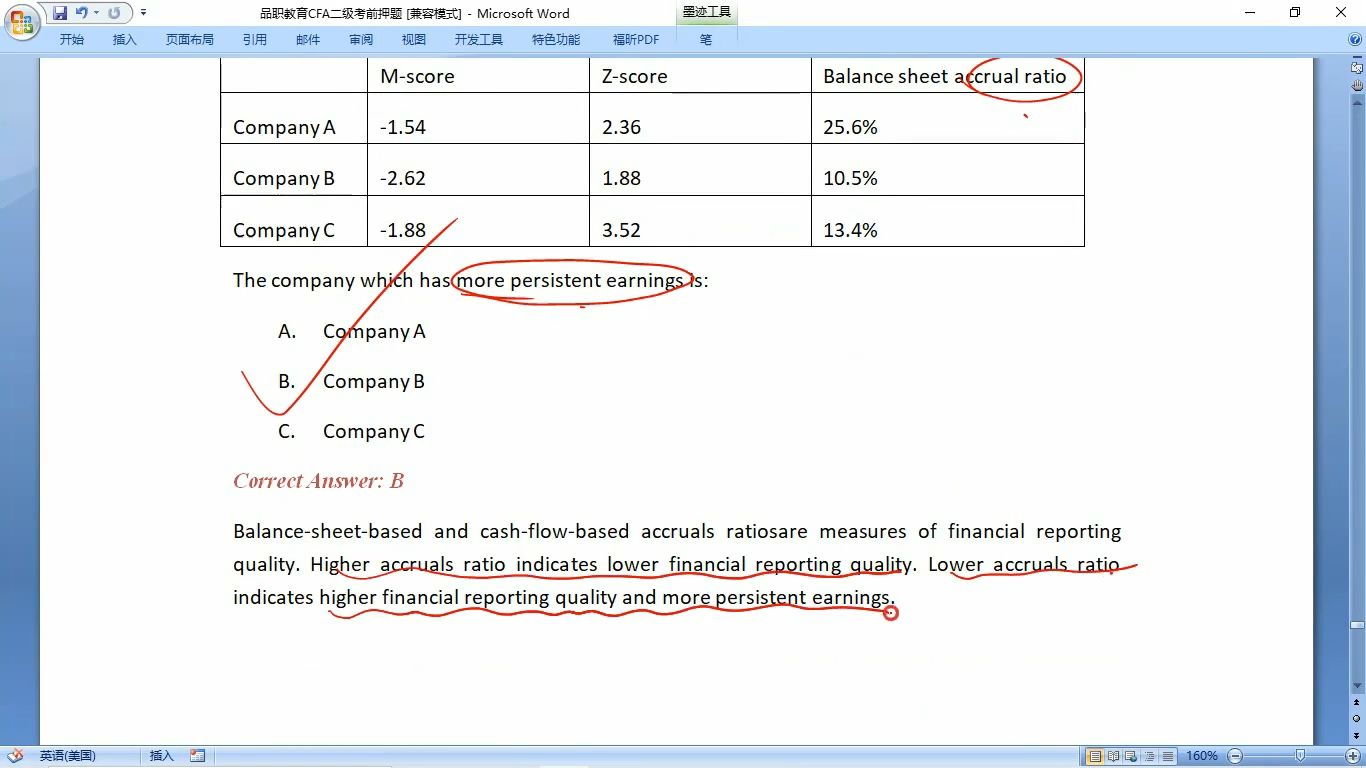
Task: Switch to Outline view
Action: coord(1149,756)
